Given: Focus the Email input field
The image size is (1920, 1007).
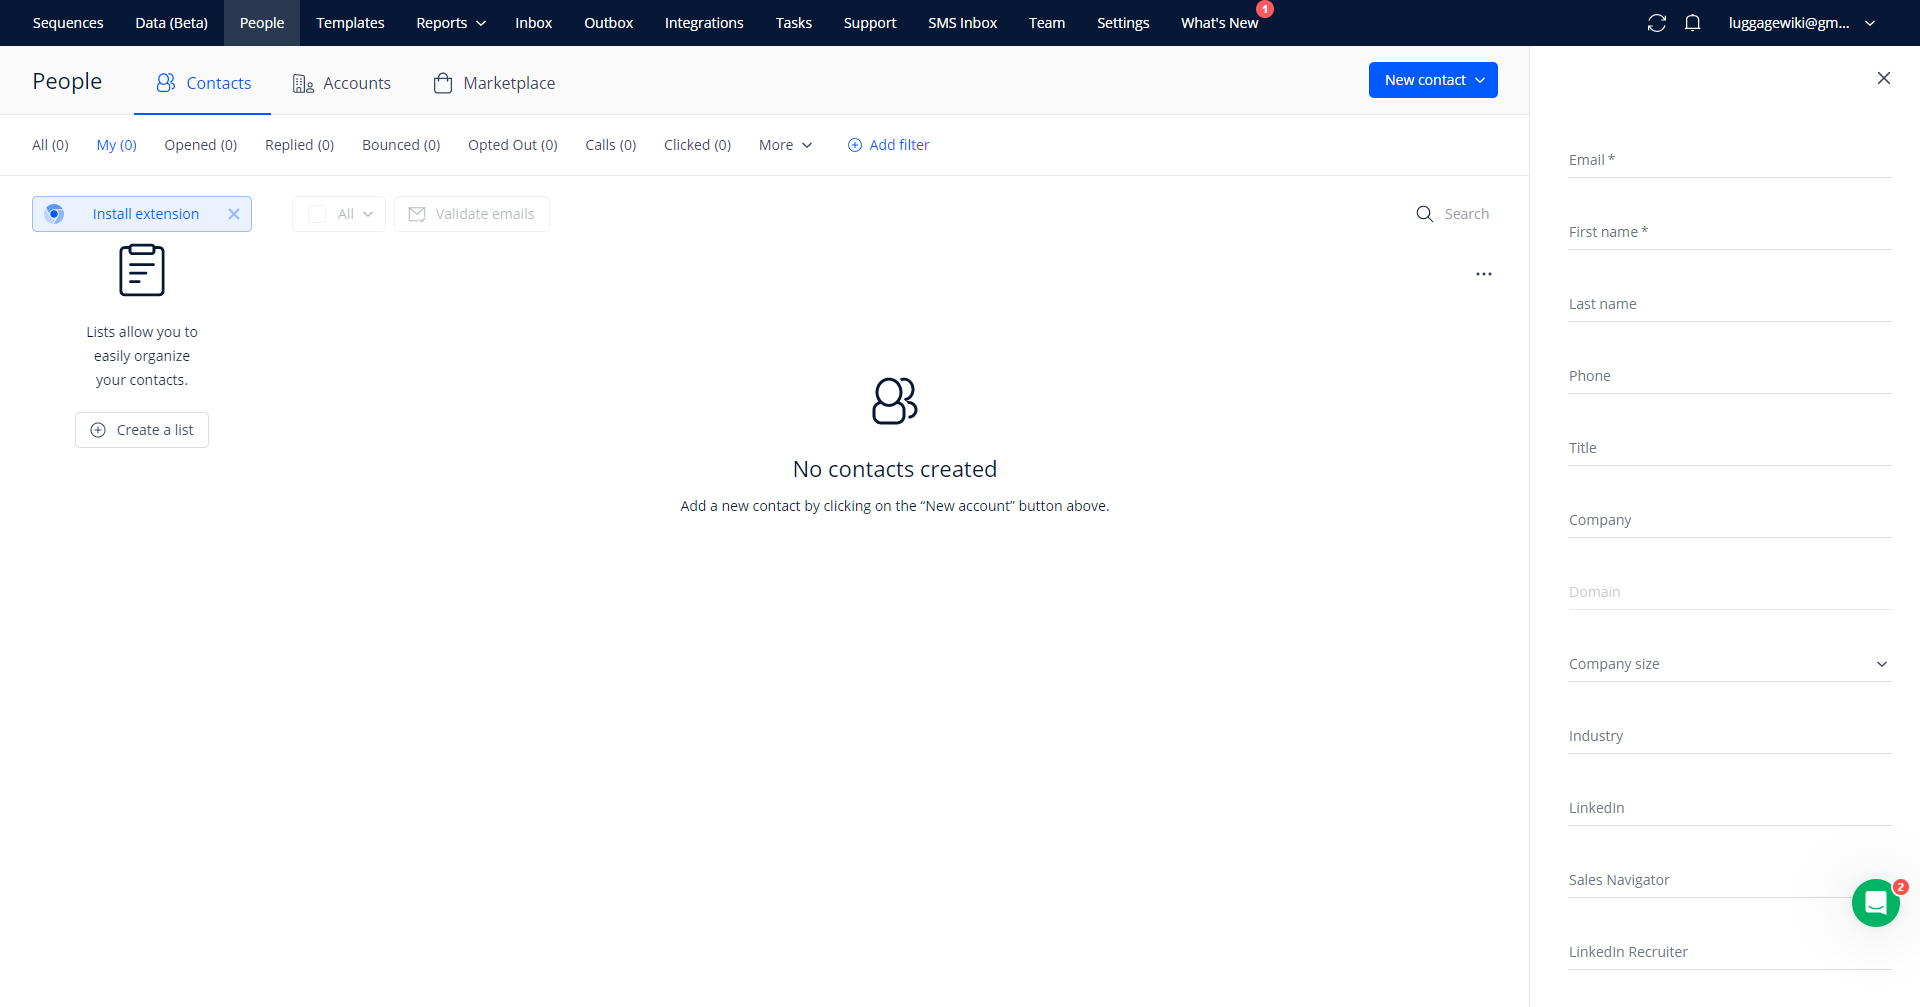Looking at the screenshot, I should [x=1729, y=160].
